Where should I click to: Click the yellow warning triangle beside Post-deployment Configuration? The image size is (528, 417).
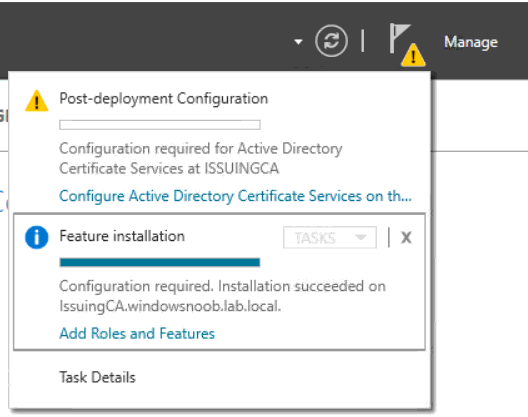(x=37, y=101)
